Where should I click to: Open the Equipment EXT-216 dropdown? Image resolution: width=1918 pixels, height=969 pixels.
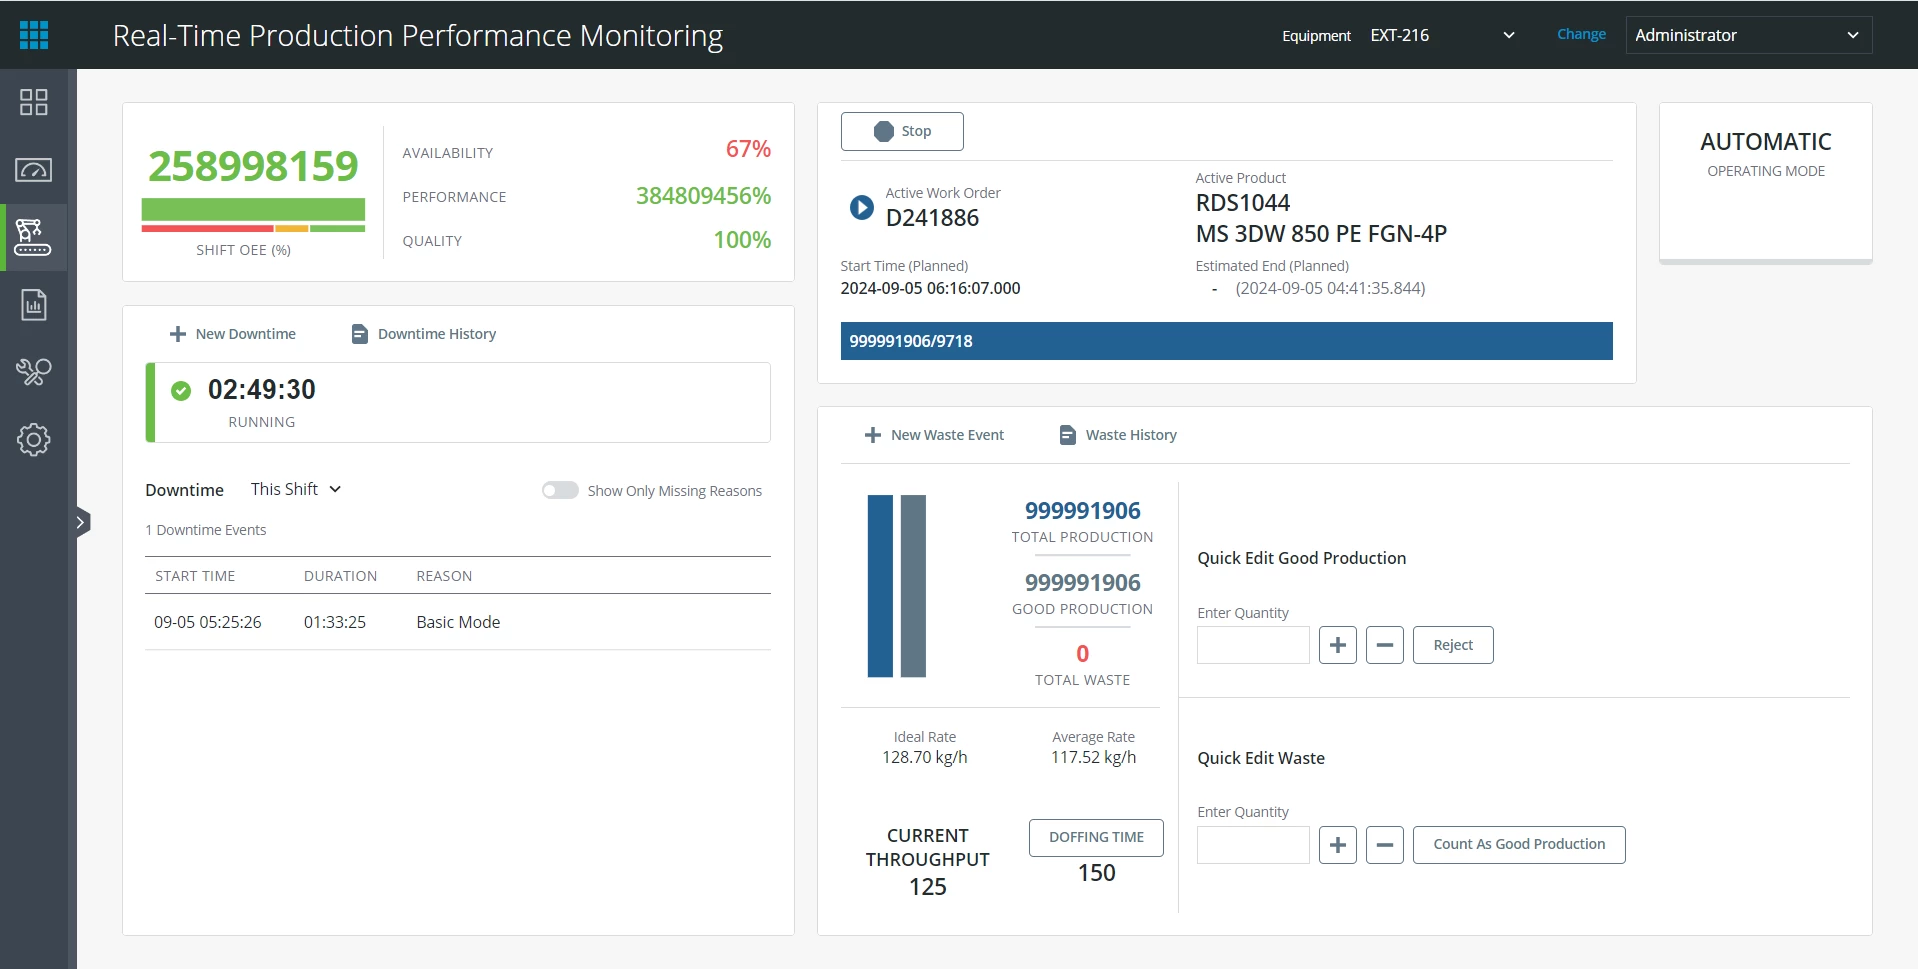(x=1443, y=35)
